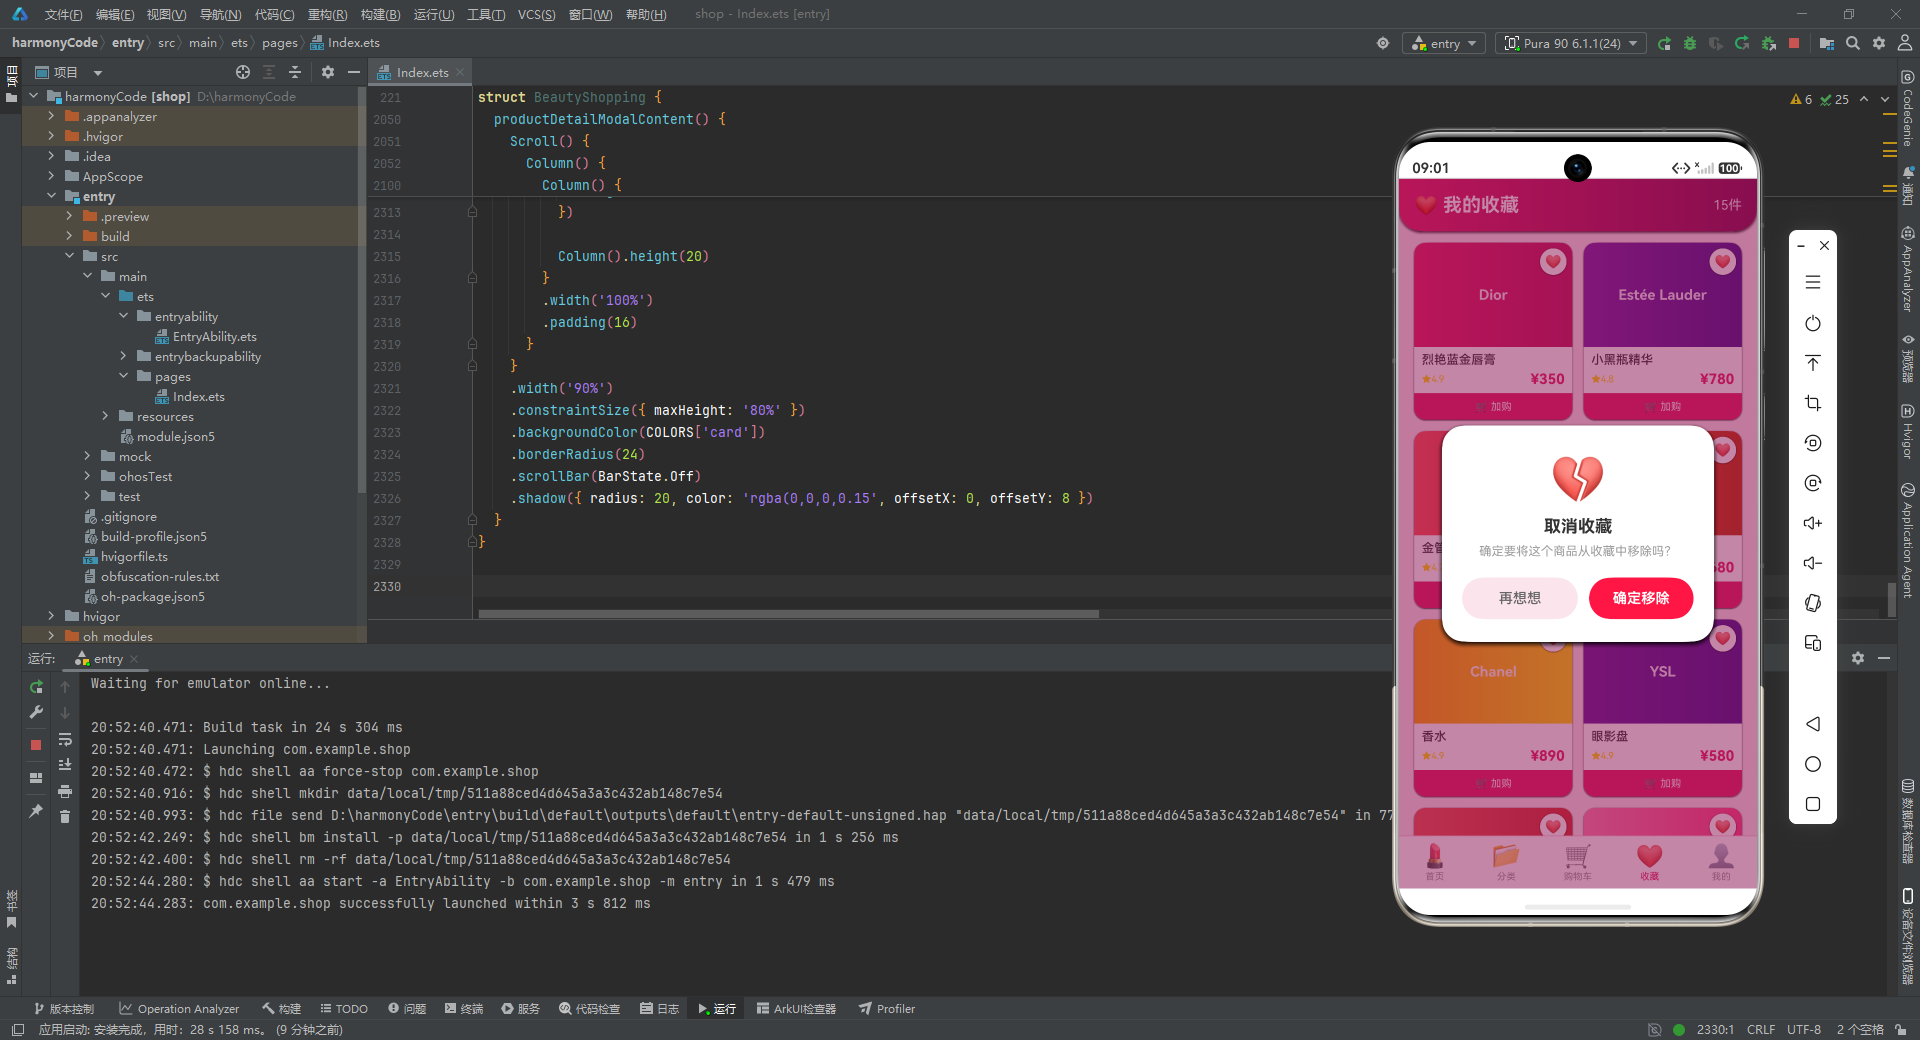Click the emulator Recents square button

pos(1813,804)
